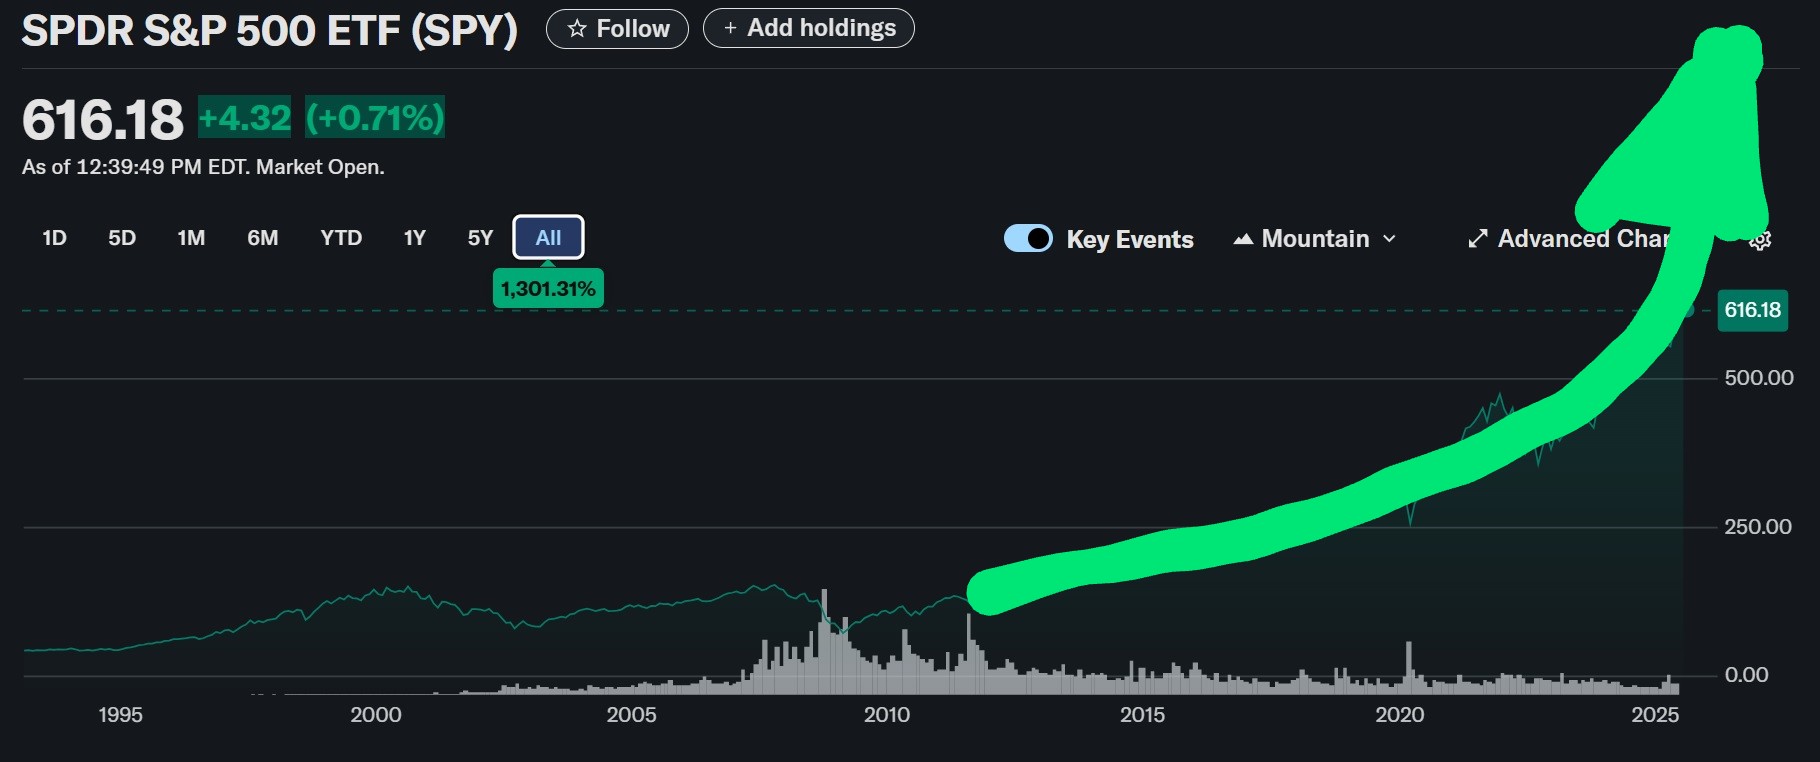The width and height of the screenshot is (1820, 762).
Task: Click the Add holdings button
Action: (x=808, y=28)
